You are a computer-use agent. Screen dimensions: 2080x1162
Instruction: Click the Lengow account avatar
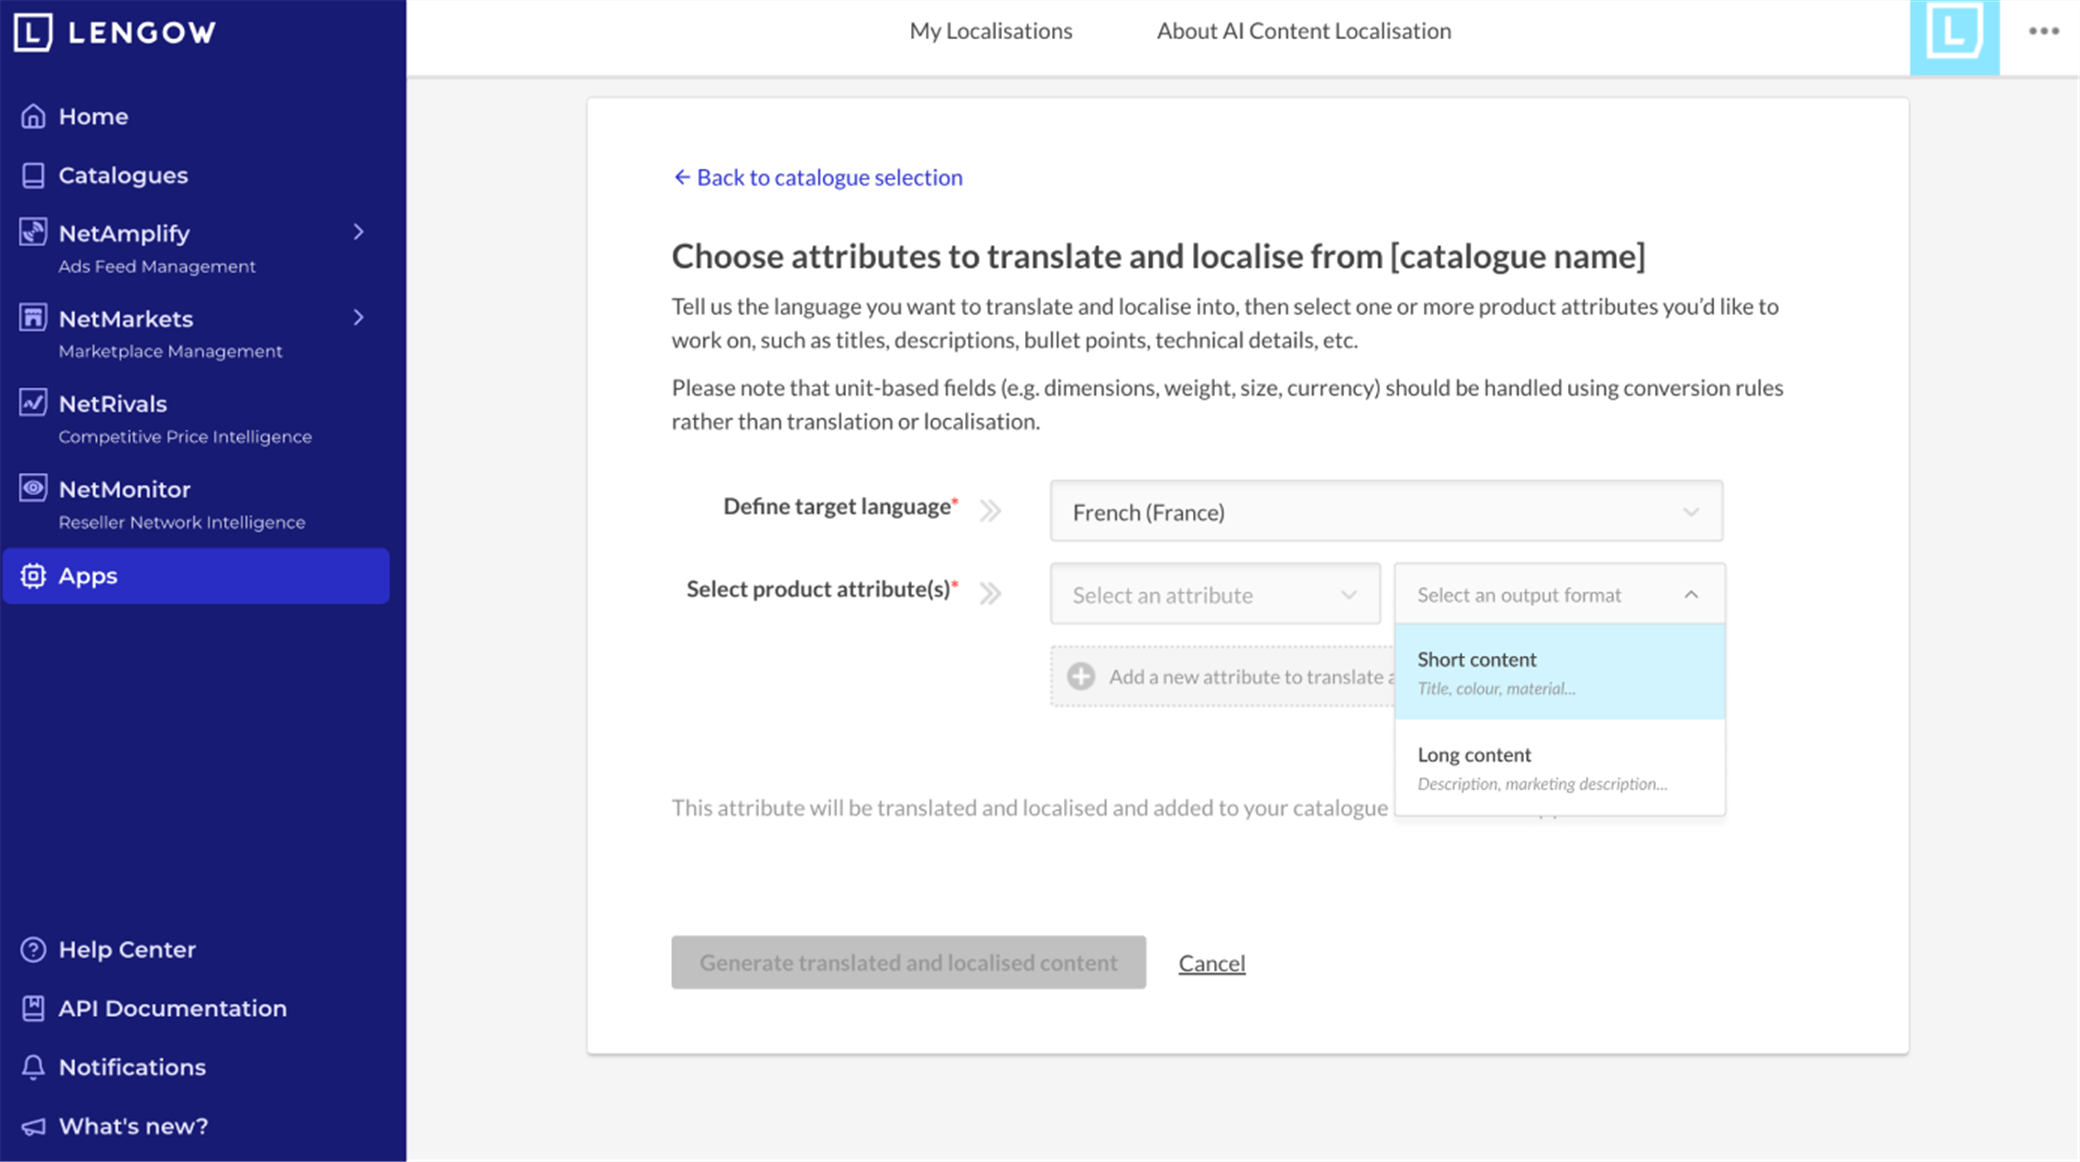coord(1954,37)
